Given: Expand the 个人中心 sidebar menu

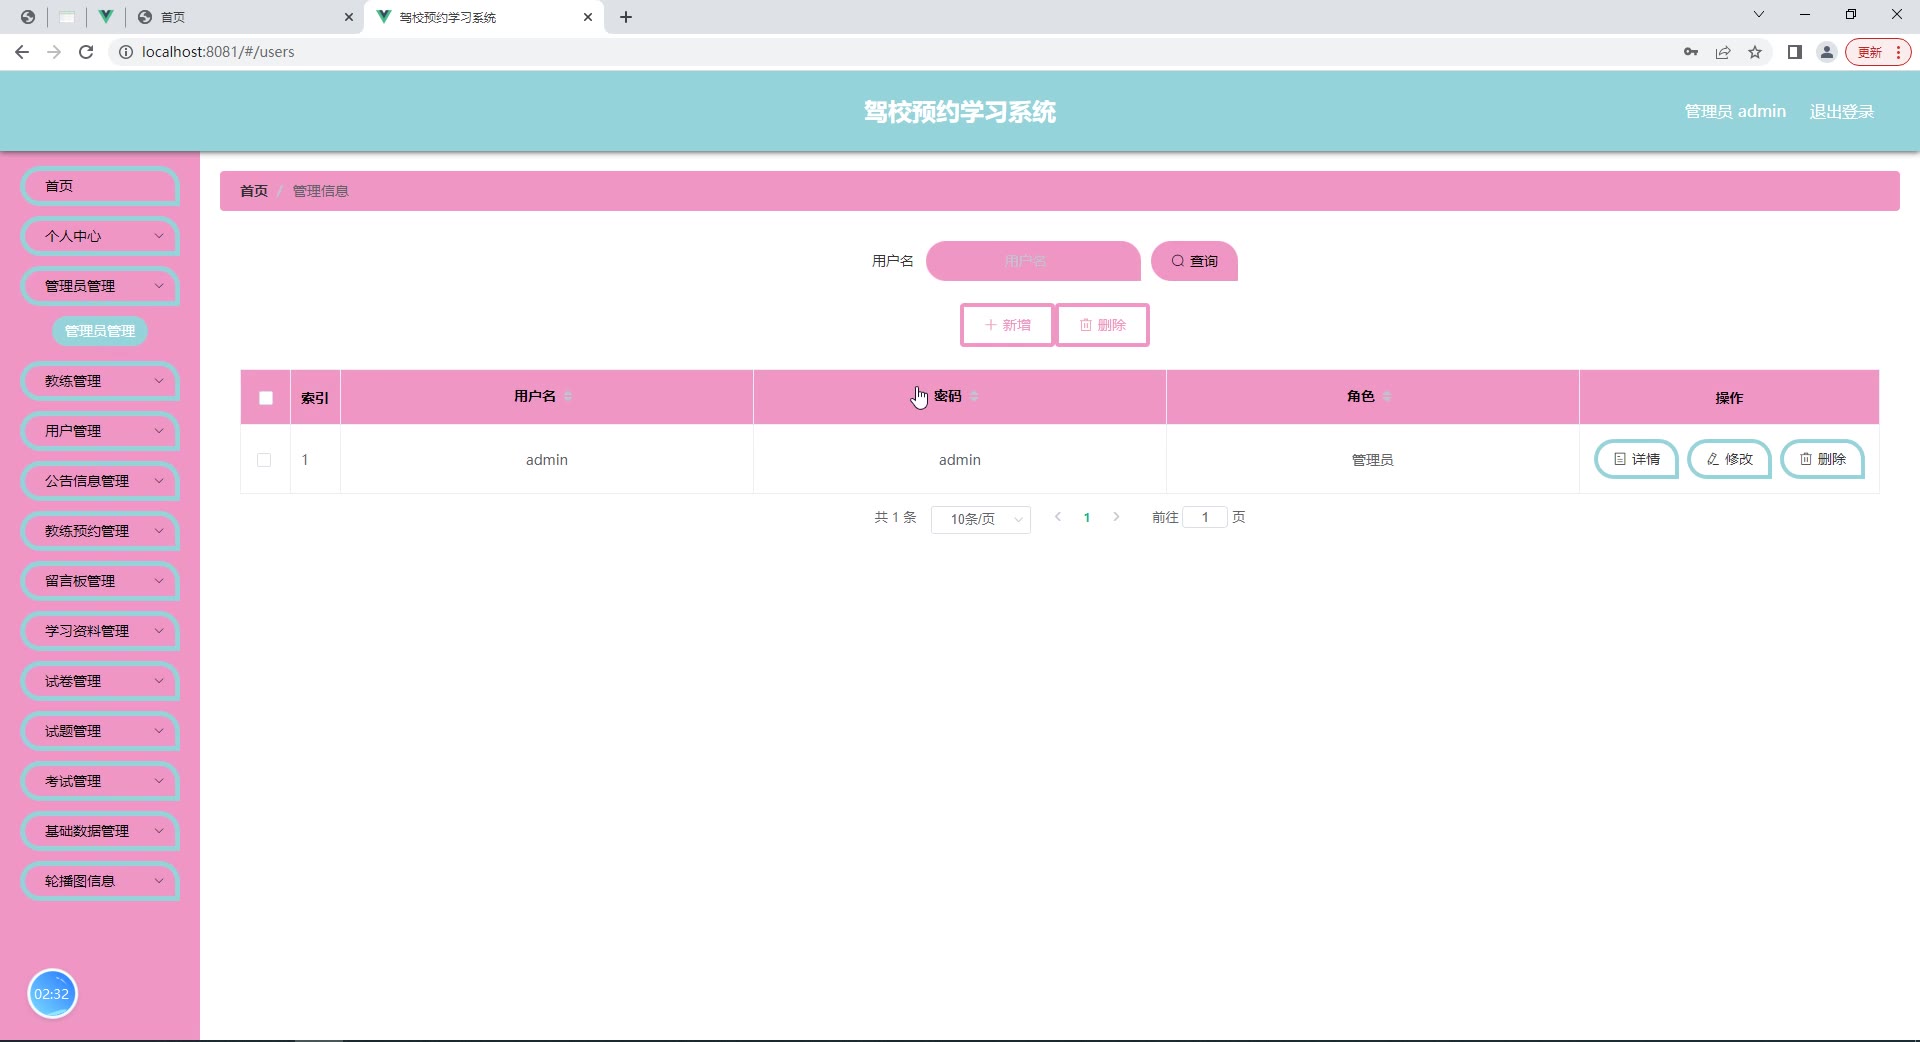Looking at the screenshot, I should point(100,236).
